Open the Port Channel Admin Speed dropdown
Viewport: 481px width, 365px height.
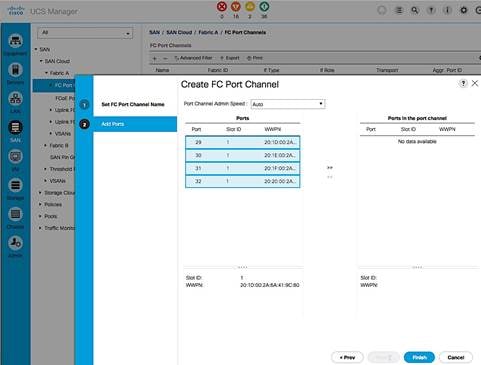click(x=288, y=104)
